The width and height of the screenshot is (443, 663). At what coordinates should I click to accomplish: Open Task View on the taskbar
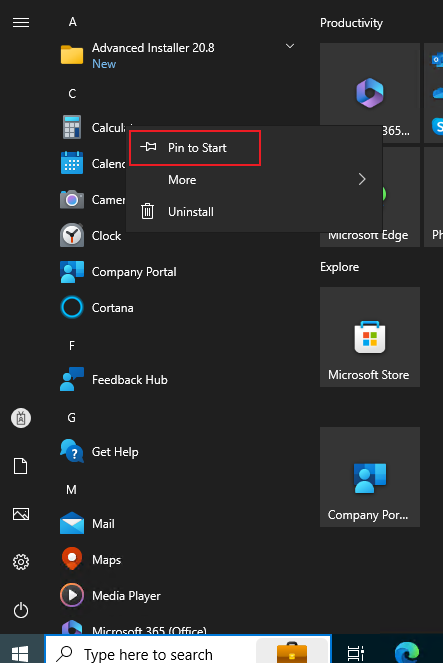point(355,653)
